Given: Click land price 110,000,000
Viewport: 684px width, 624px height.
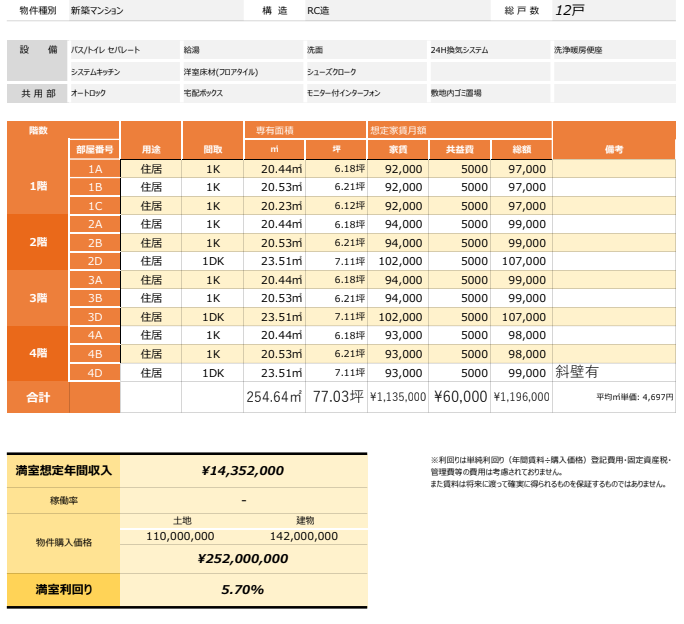Looking at the screenshot, I should pos(180,536).
